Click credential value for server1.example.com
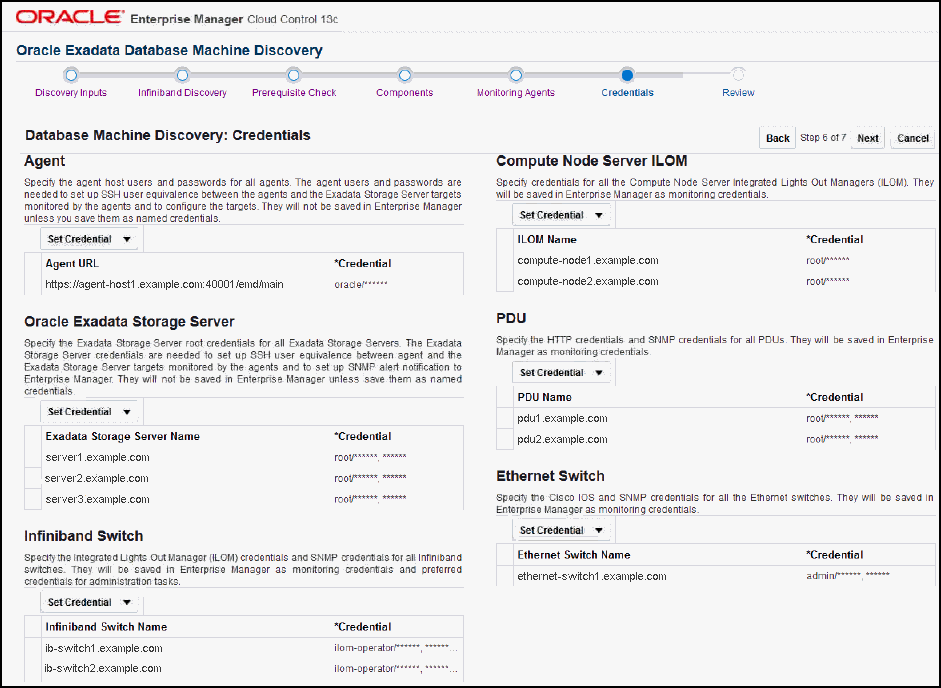 coord(370,457)
